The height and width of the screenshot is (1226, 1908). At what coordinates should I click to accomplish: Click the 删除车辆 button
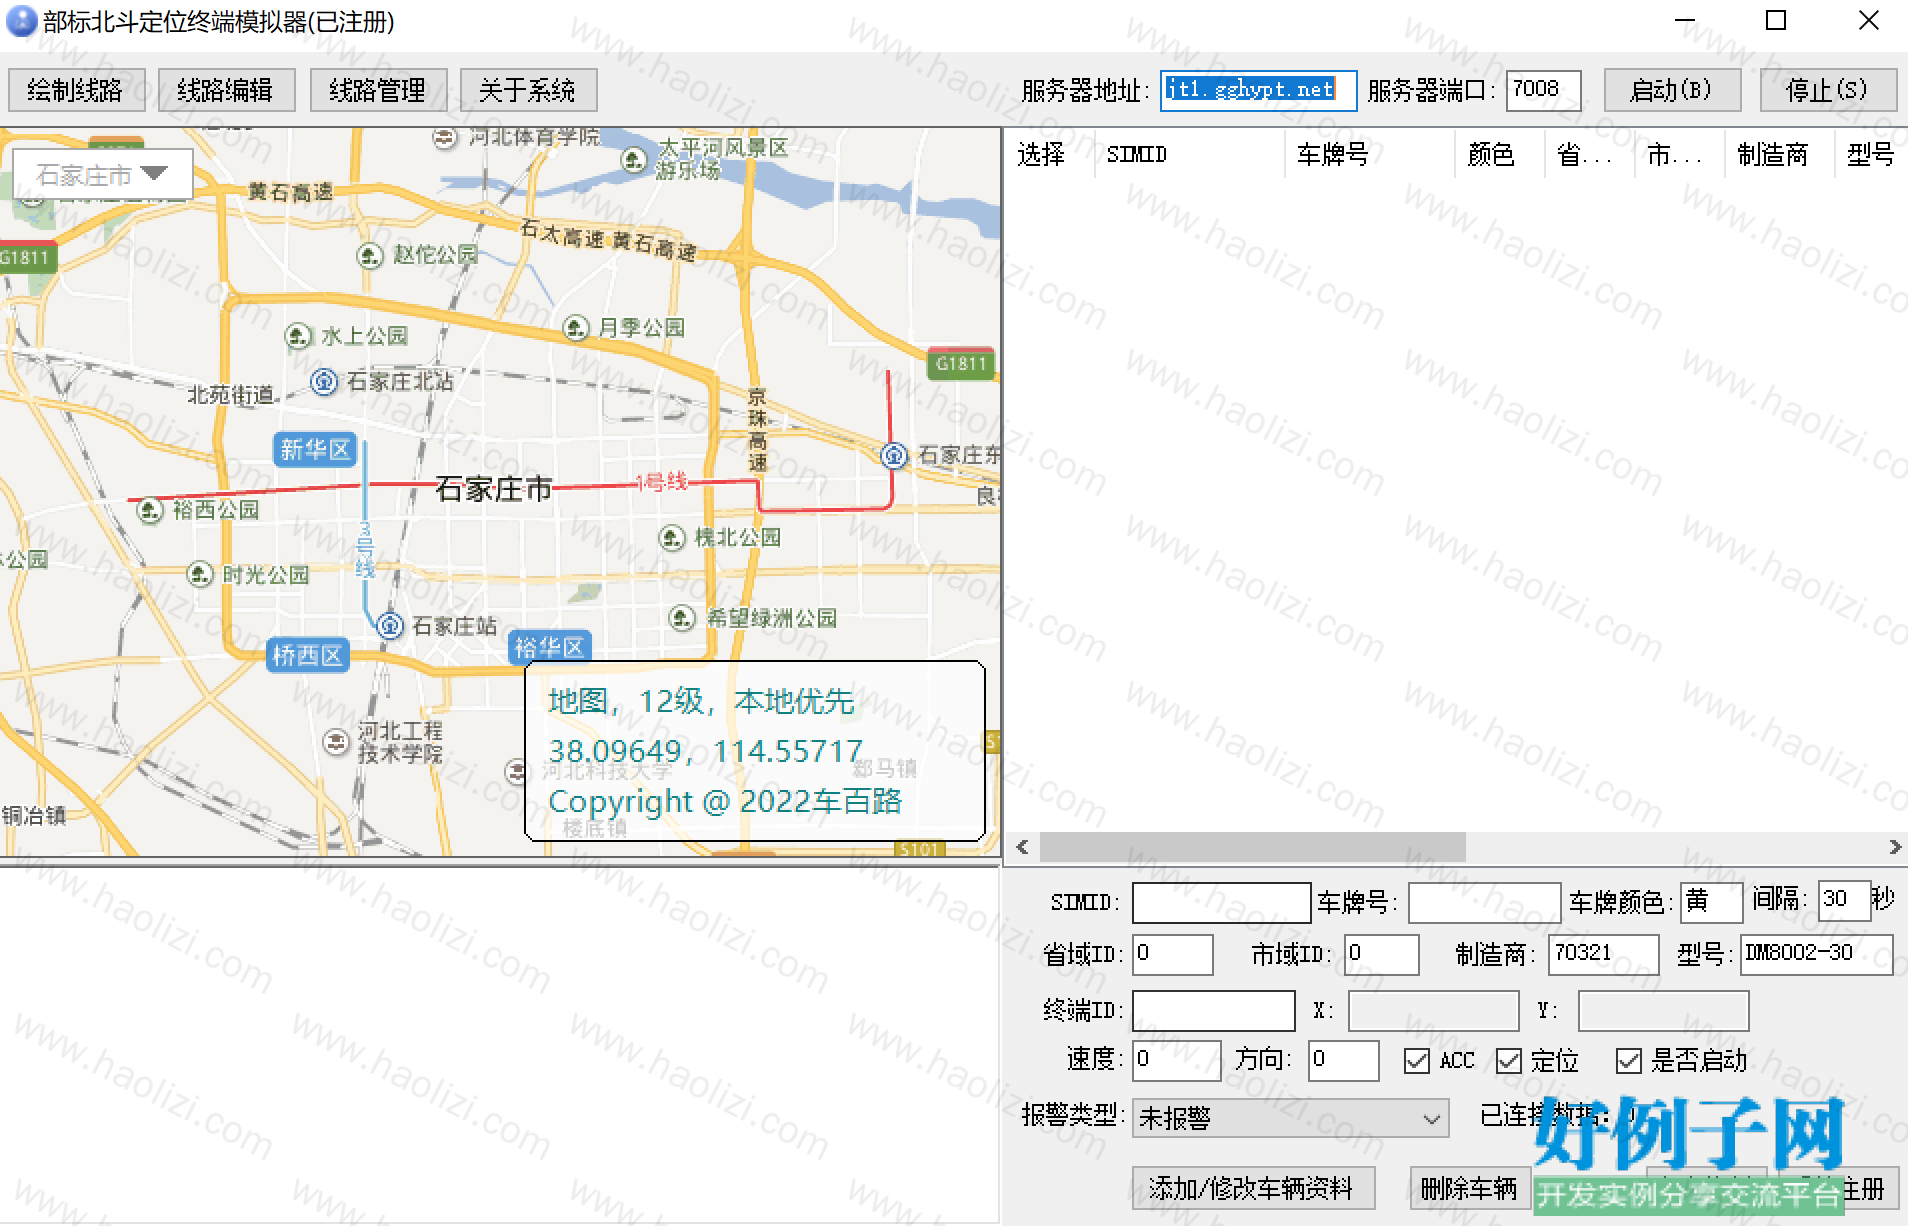click(x=1470, y=1188)
